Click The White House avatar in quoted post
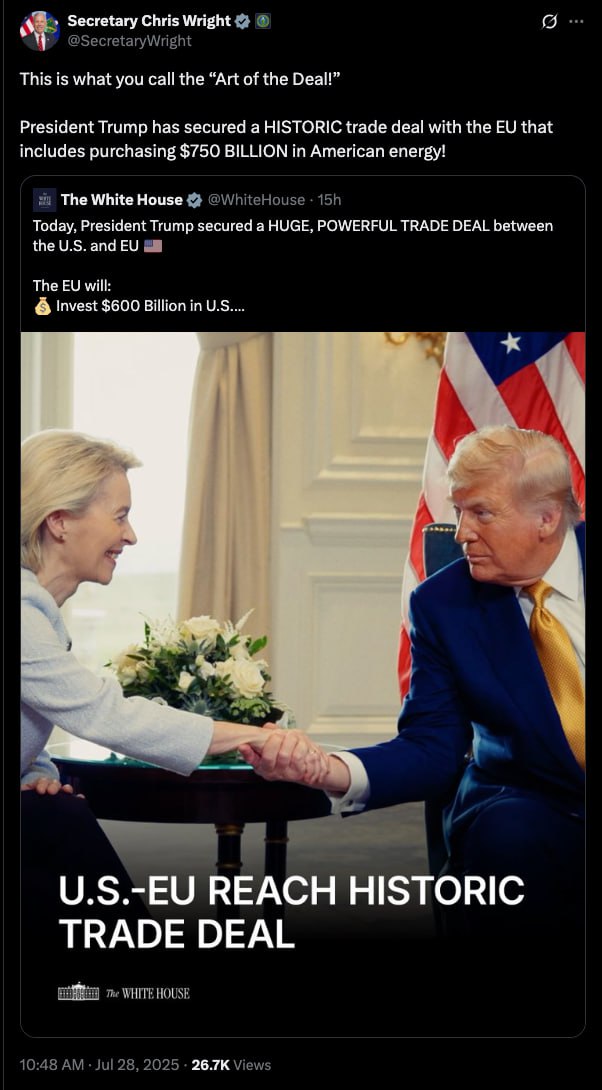Image resolution: width=602 pixels, height=1090 pixels. [x=44, y=200]
